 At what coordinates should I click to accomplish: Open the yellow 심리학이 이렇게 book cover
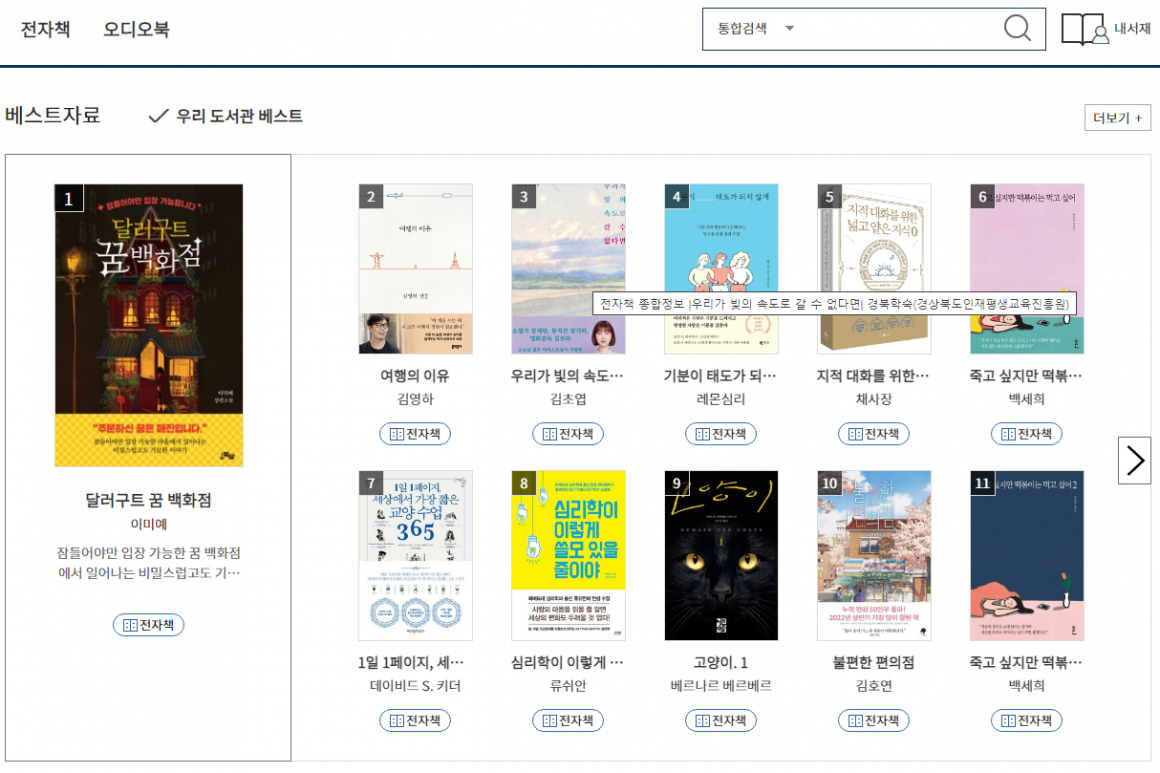[x=567, y=555]
